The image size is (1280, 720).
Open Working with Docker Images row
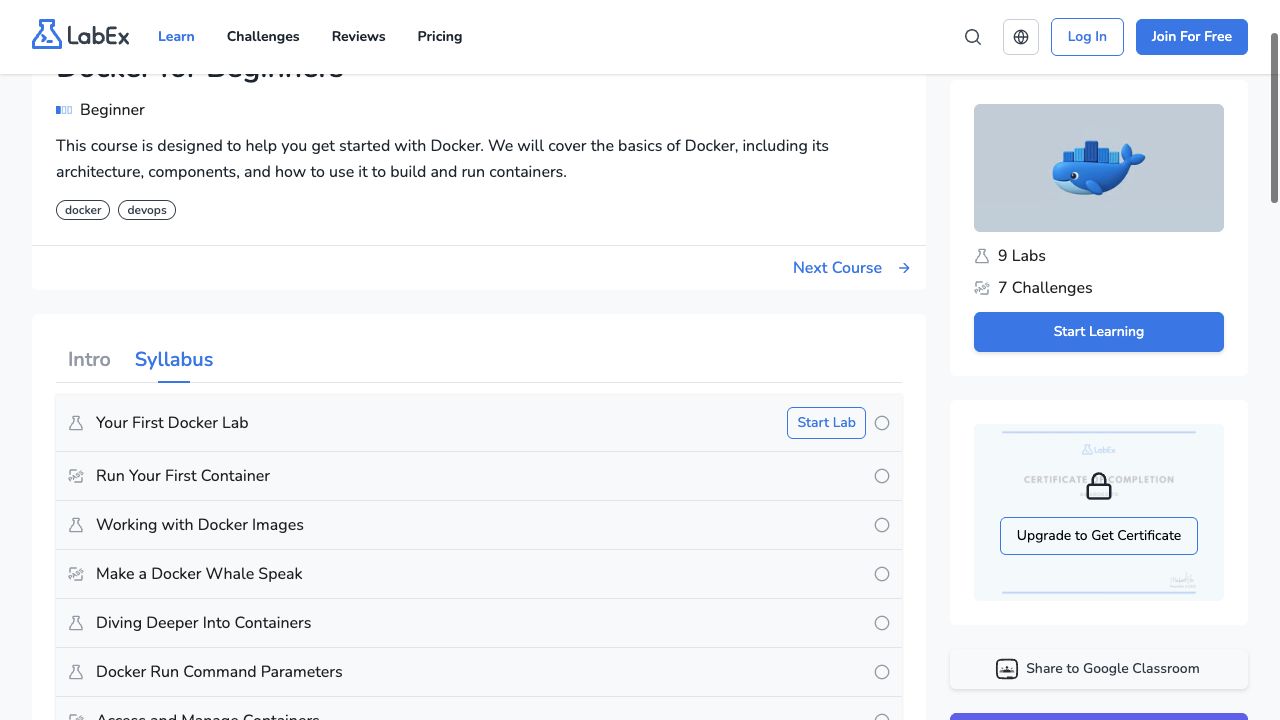pyautogui.click(x=479, y=525)
